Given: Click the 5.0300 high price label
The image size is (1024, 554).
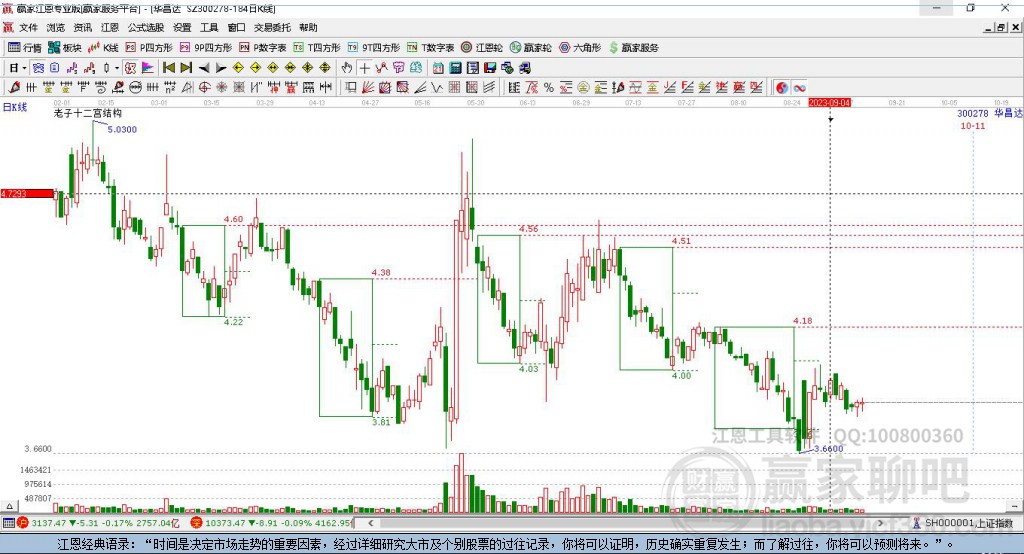Looking at the screenshot, I should click(x=122, y=129).
